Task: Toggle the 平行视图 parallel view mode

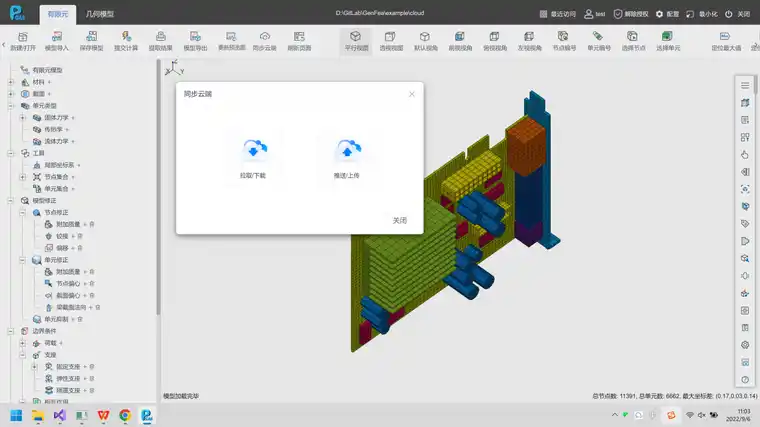Action: [x=357, y=40]
